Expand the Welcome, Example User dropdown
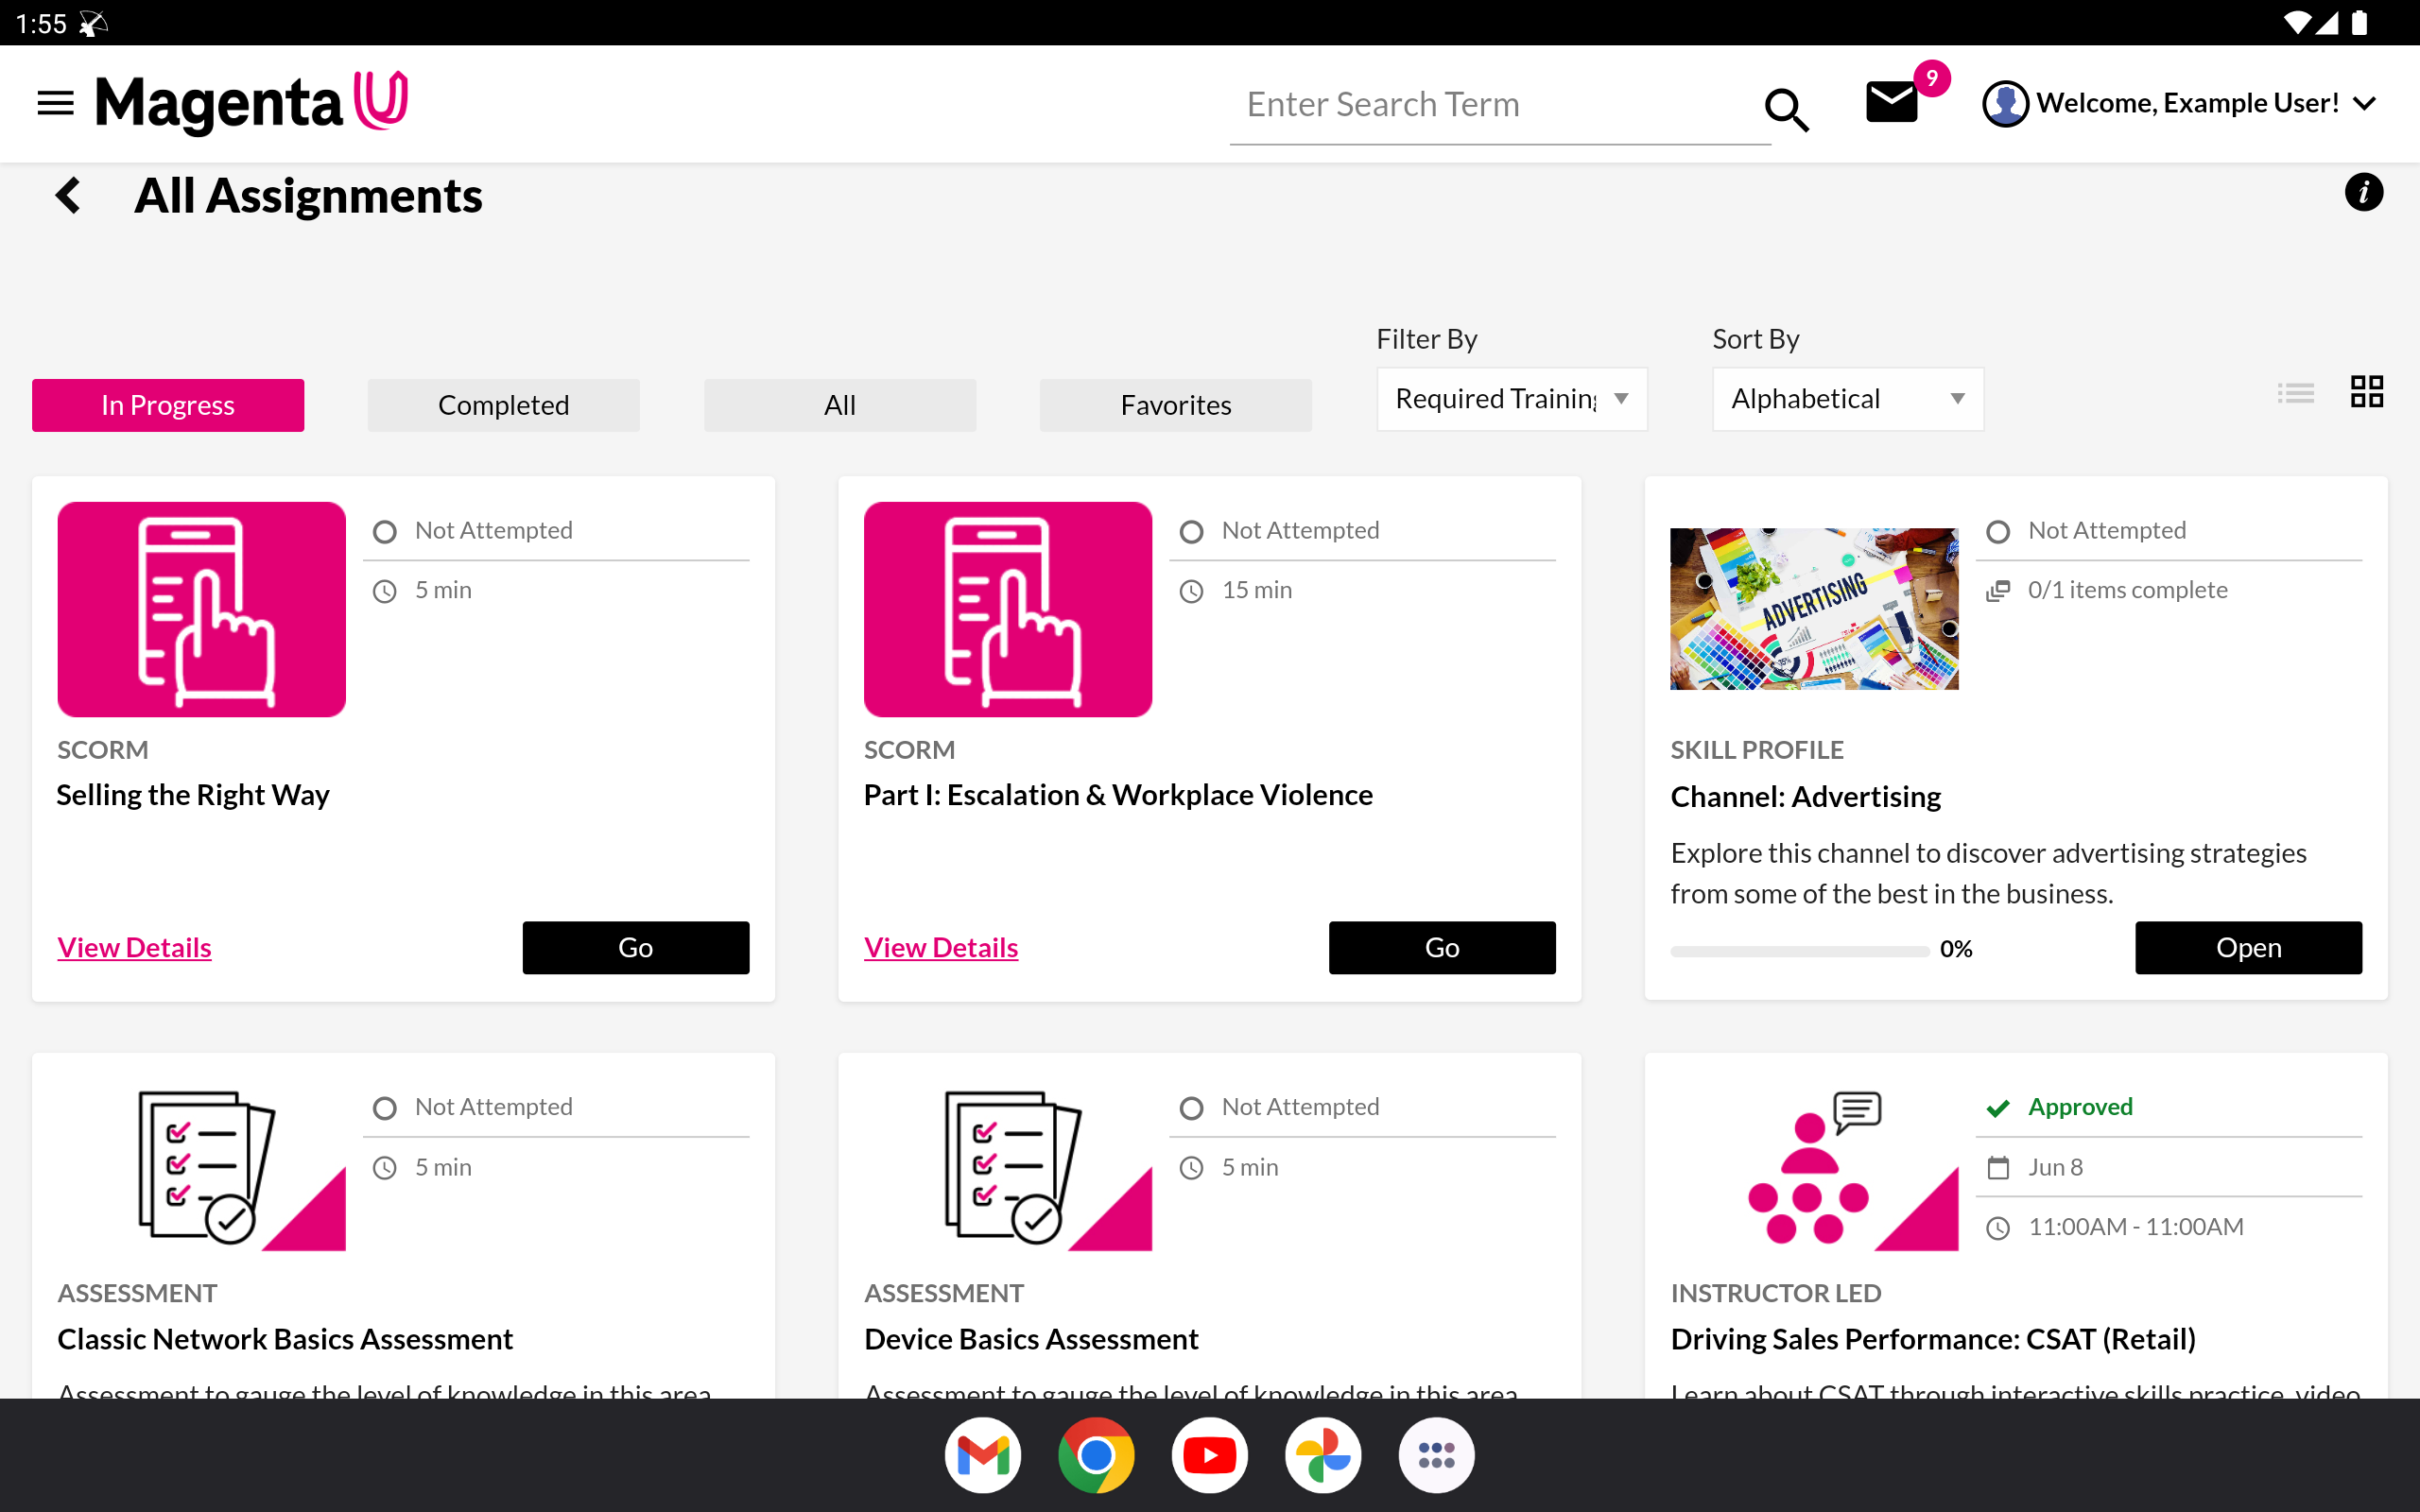The height and width of the screenshot is (1512, 2420). pos(2365,103)
